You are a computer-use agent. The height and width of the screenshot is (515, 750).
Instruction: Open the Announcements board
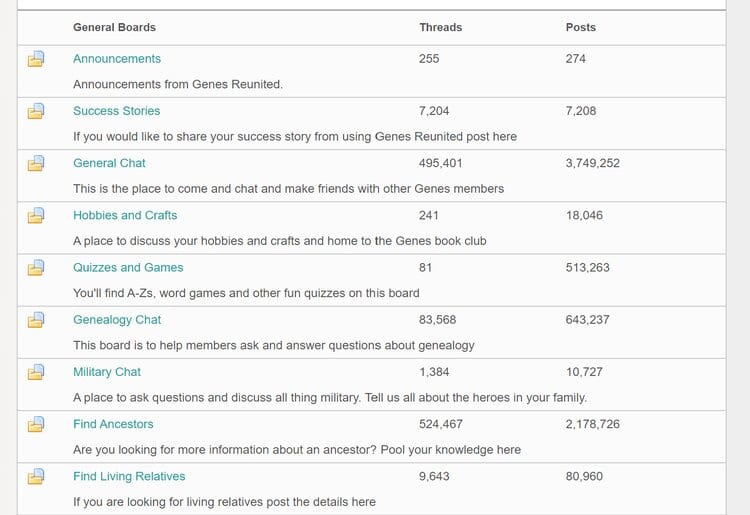click(117, 59)
